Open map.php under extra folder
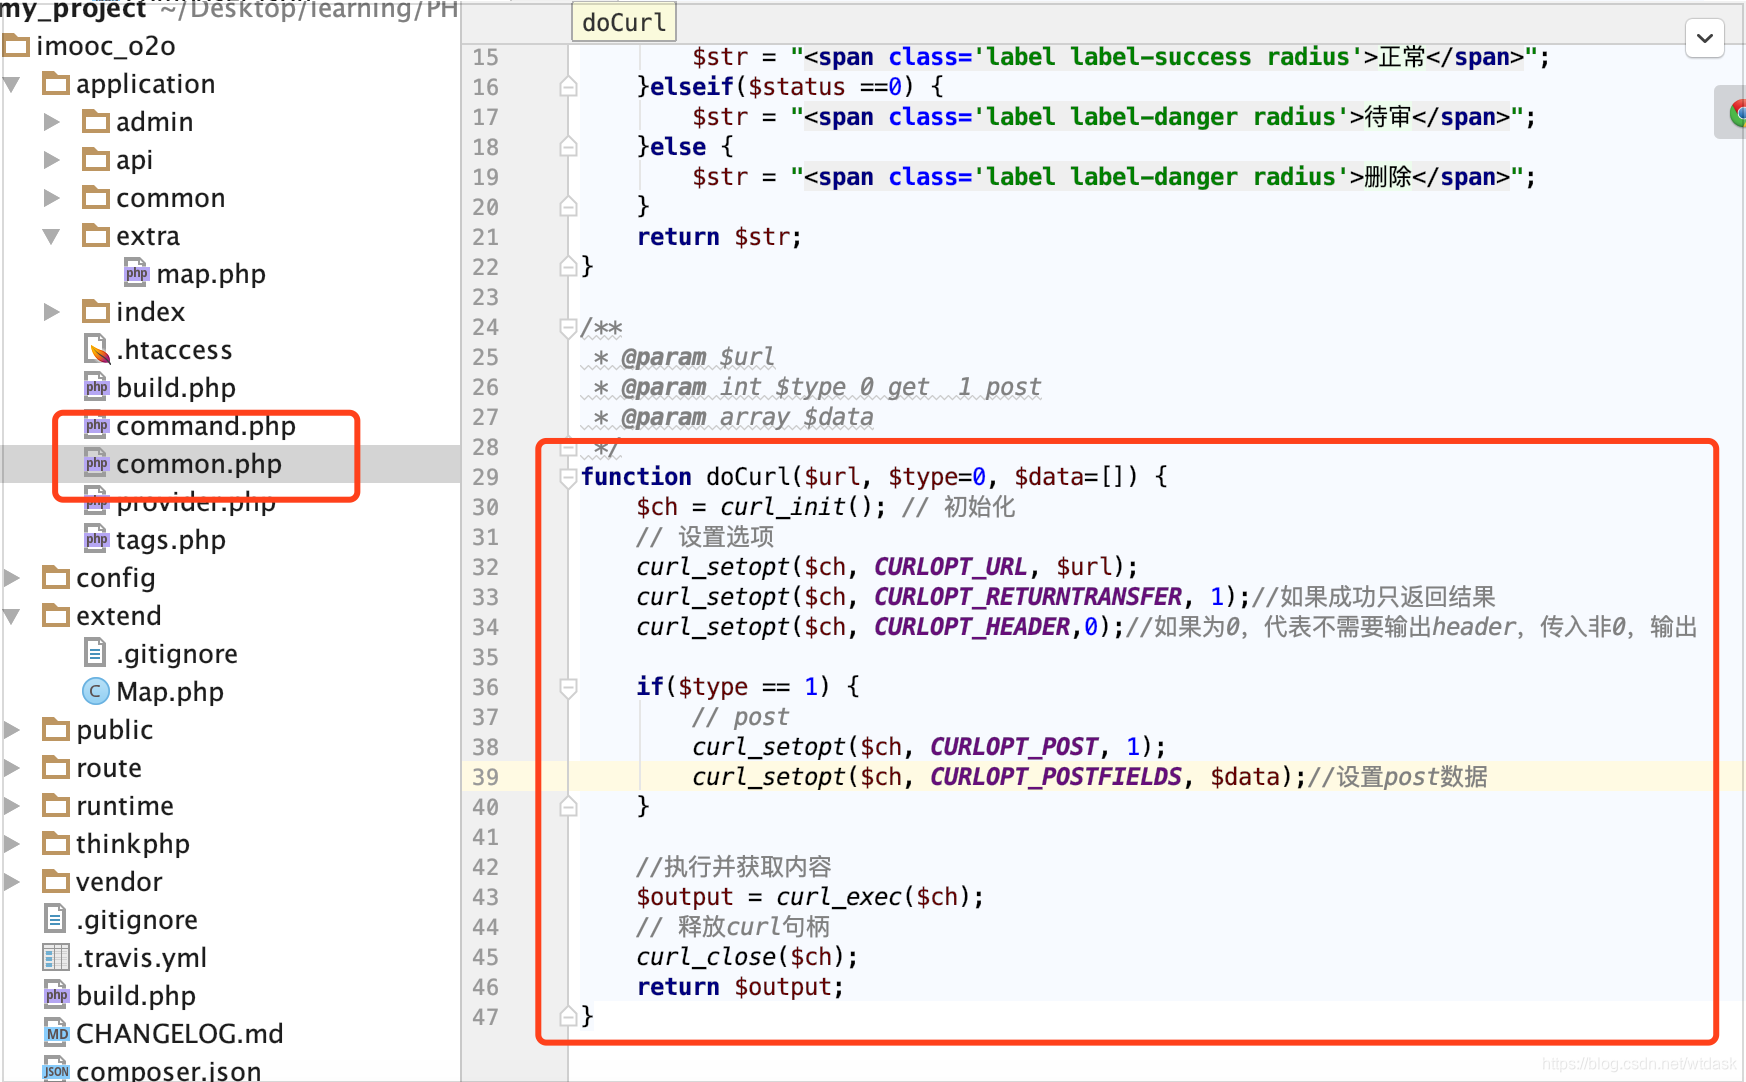Screen dimensions: 1746x1082 (x=211, y=274)
